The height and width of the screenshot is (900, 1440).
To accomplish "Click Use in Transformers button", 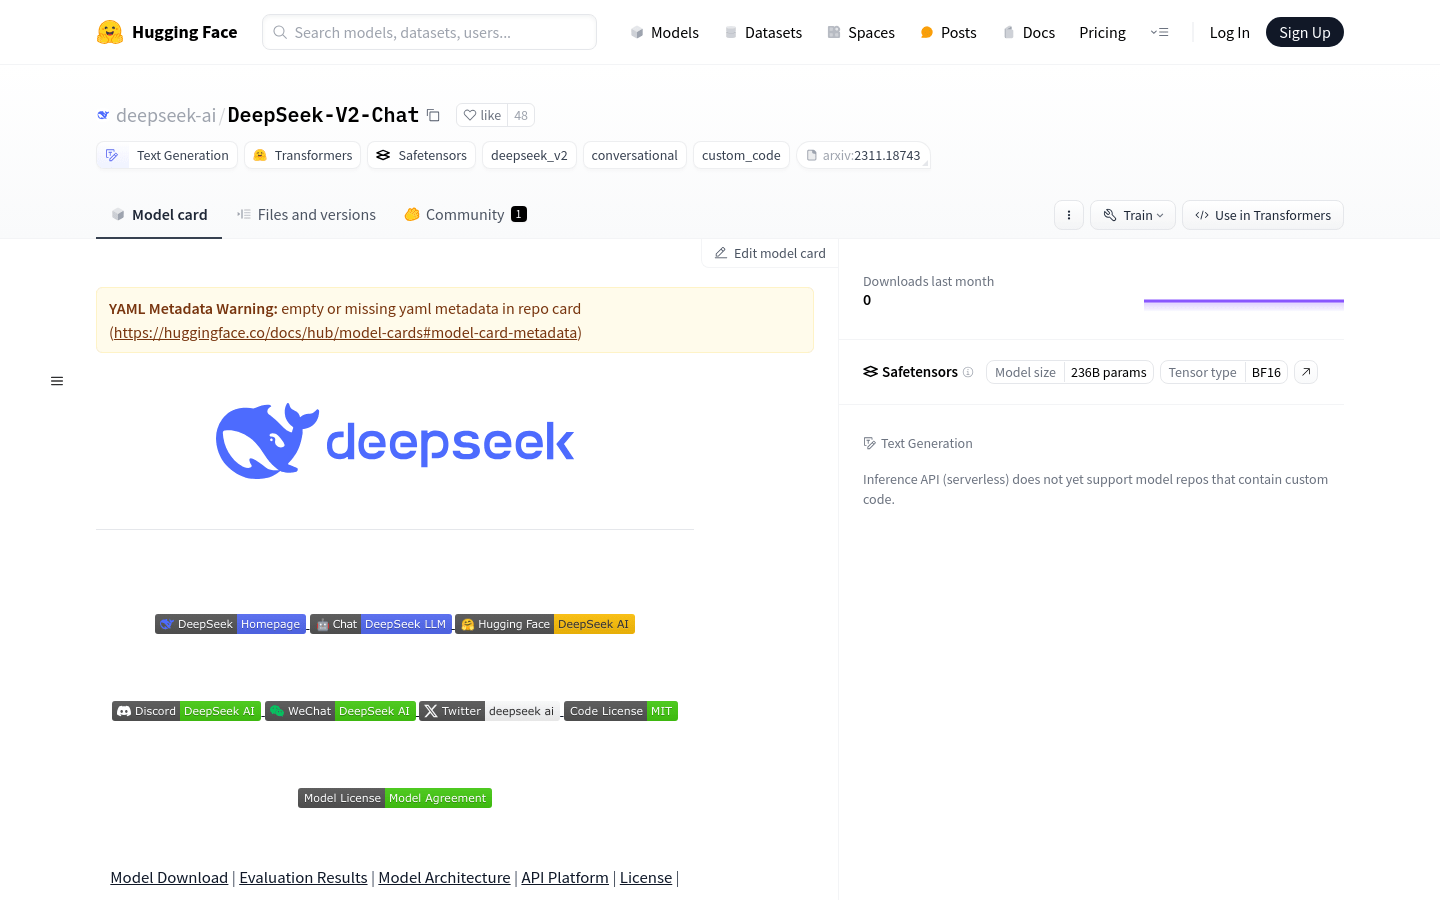I will [x=1263, y=215].
